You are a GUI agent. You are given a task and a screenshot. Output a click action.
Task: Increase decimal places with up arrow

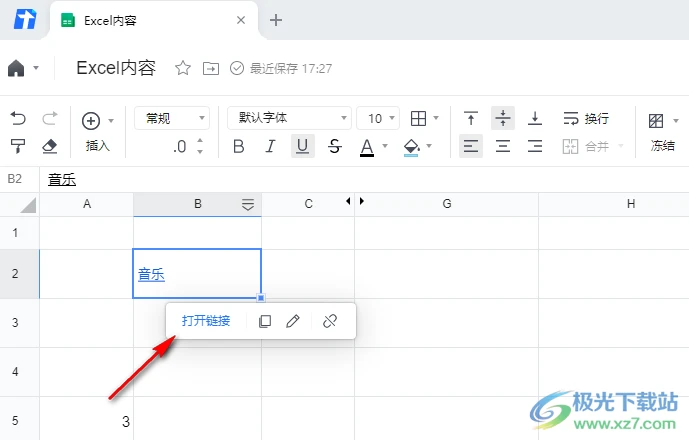pos(200,141)
